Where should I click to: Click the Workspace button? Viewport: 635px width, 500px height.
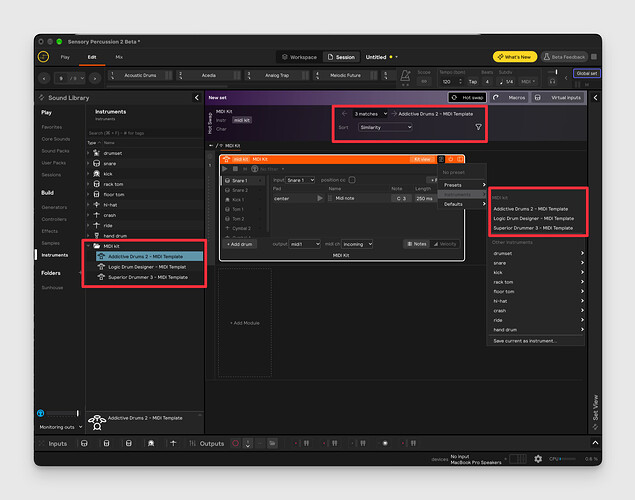[299, 57]
